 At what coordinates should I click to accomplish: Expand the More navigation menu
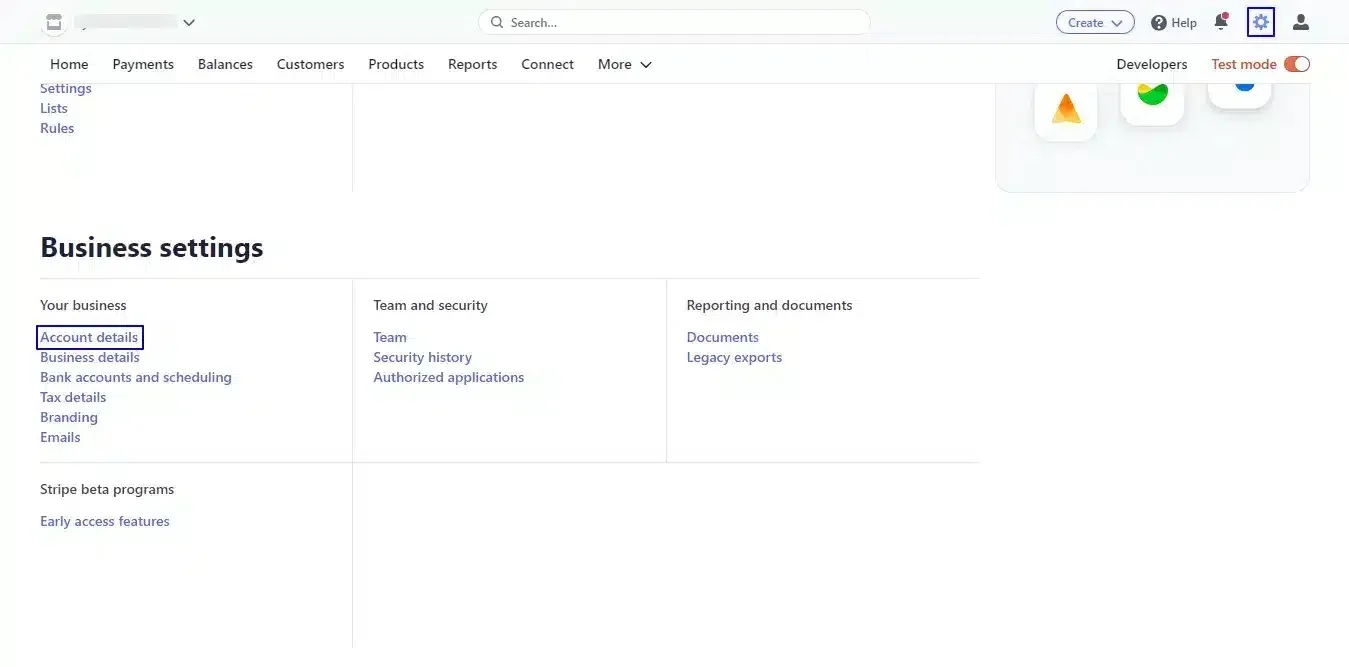coord(623,64)
